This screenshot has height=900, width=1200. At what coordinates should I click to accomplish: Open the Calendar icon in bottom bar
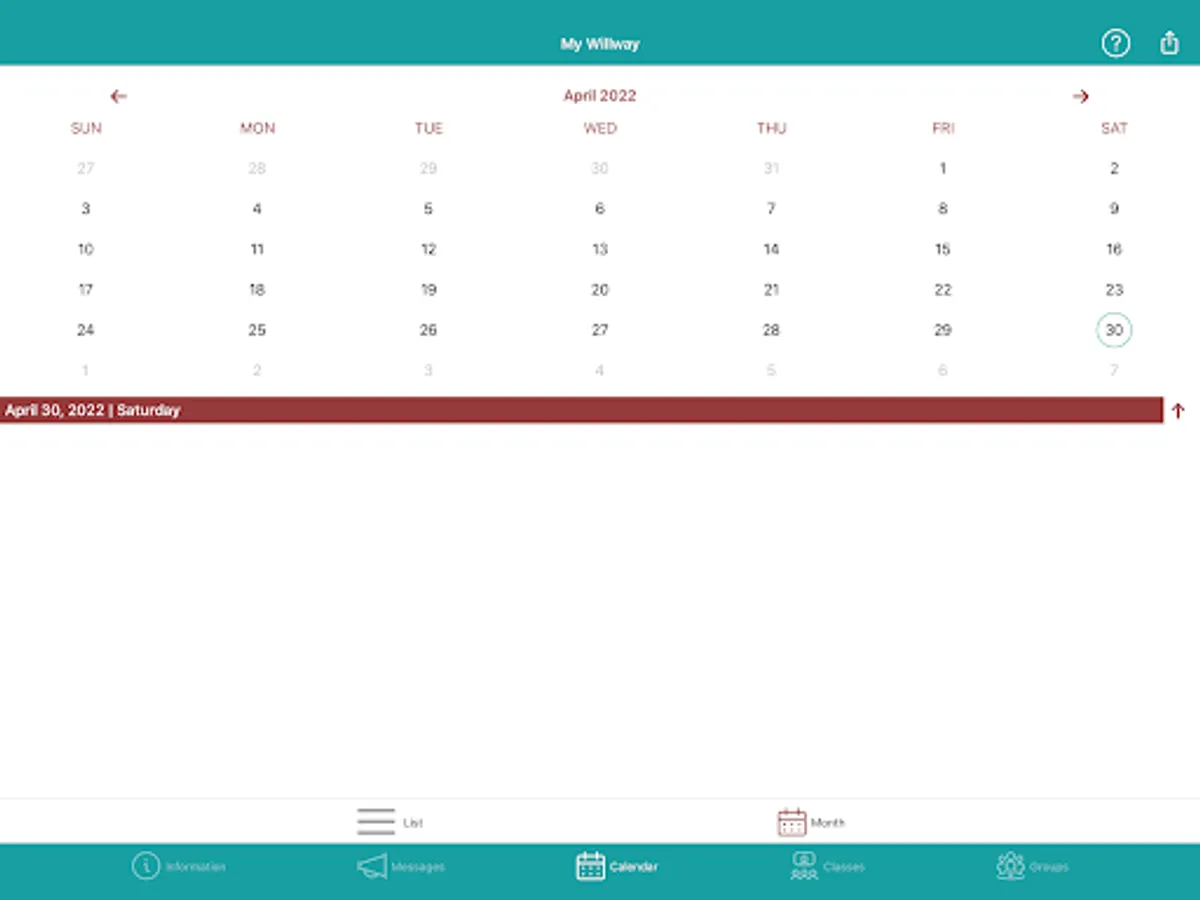point(590,867)
